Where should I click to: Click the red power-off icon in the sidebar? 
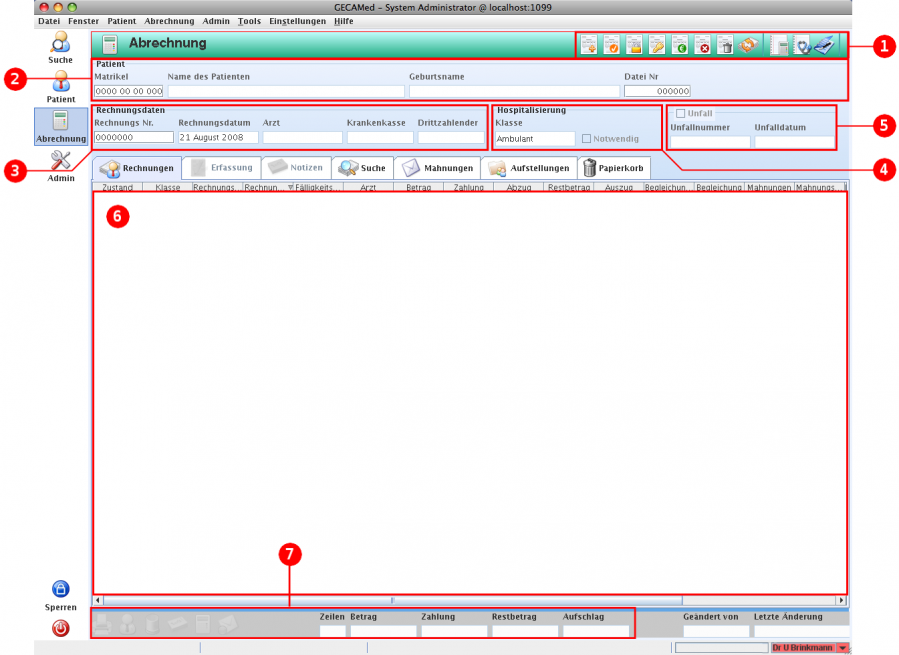pyautogui.click(x=60, y=627)
